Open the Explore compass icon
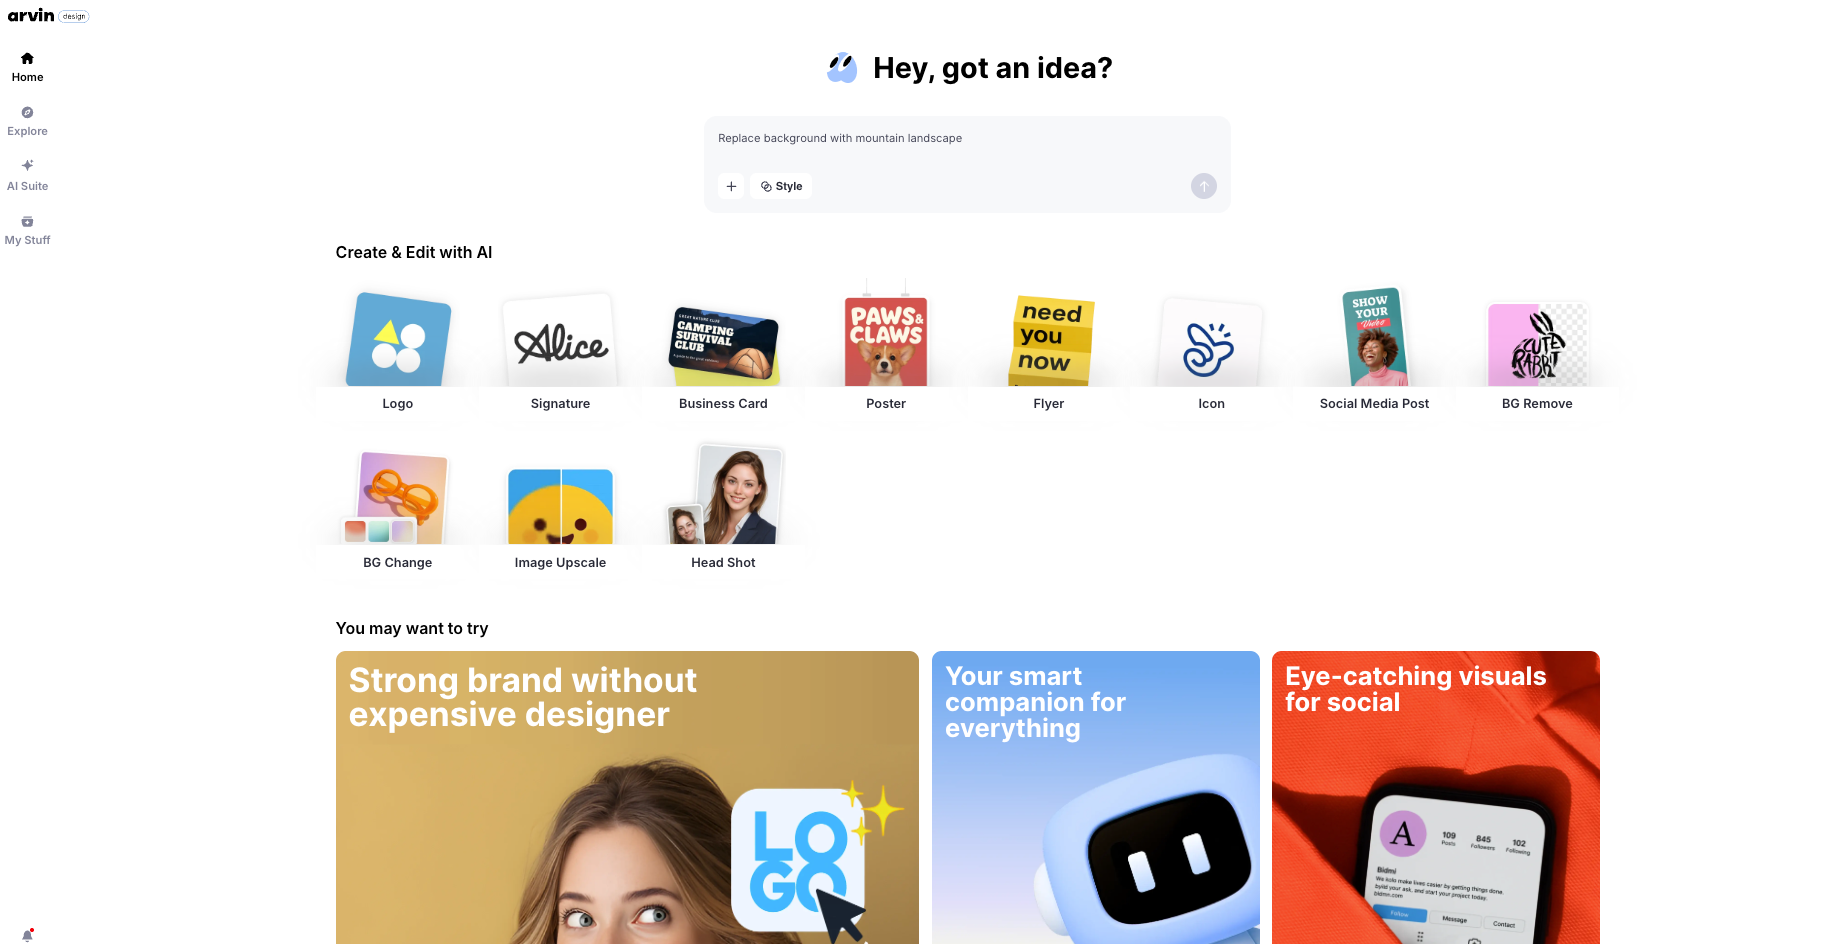The width and height of the screenshot is (1834, 944). [27, 113]
